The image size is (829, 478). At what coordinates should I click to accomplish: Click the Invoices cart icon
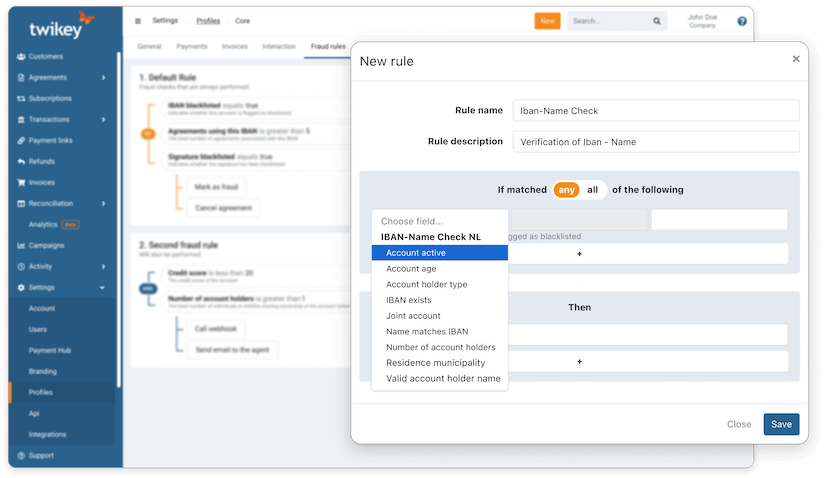(x=21, y=182)
